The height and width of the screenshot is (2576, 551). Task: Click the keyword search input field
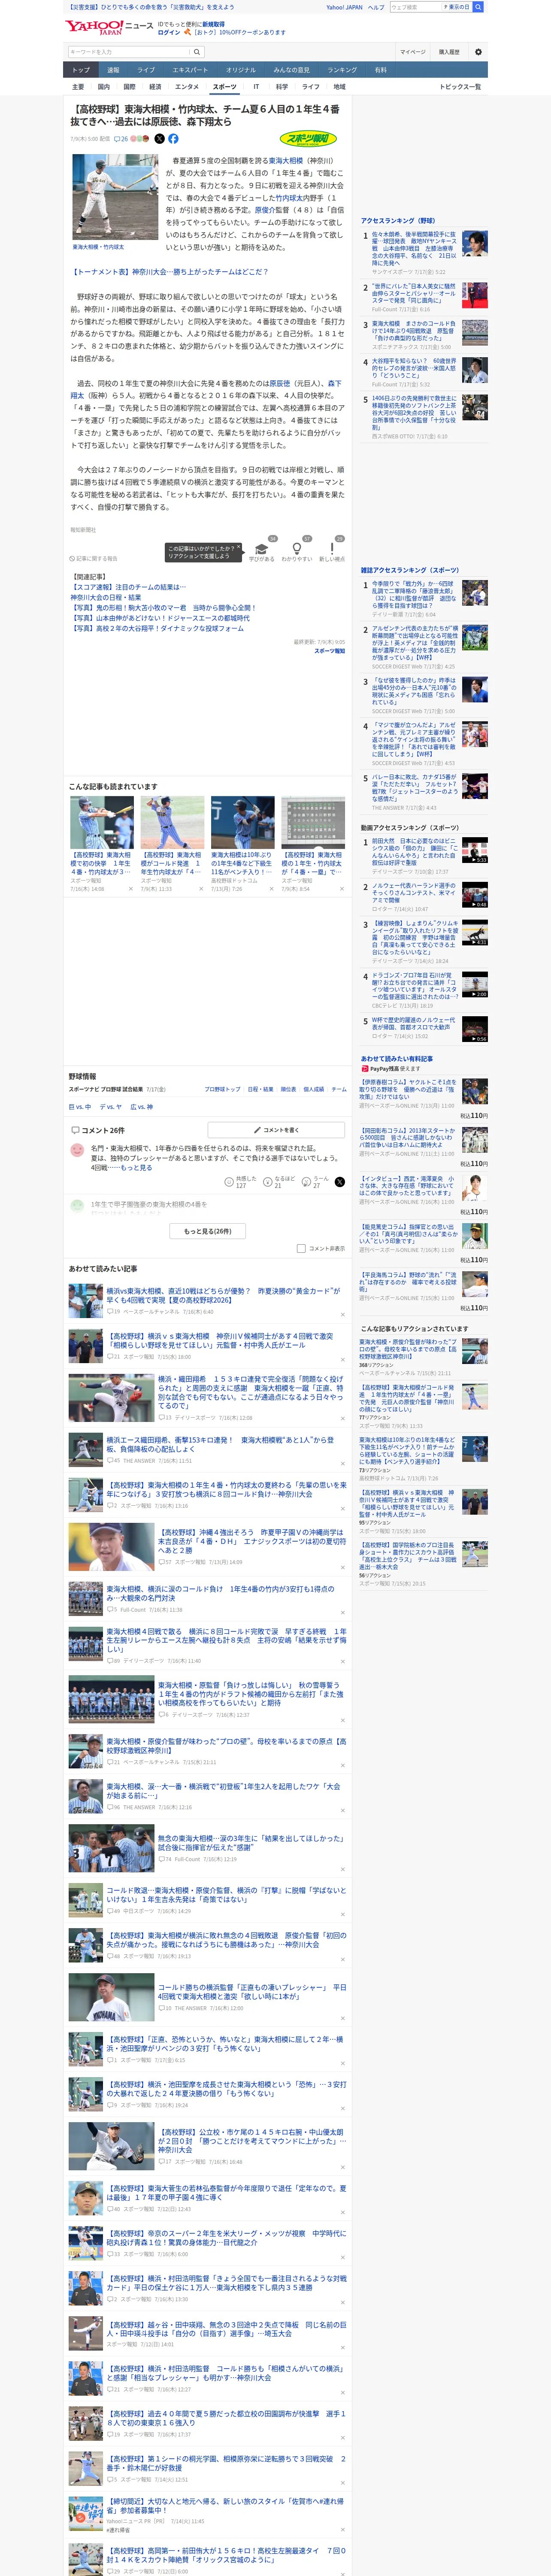pos(129,52)
